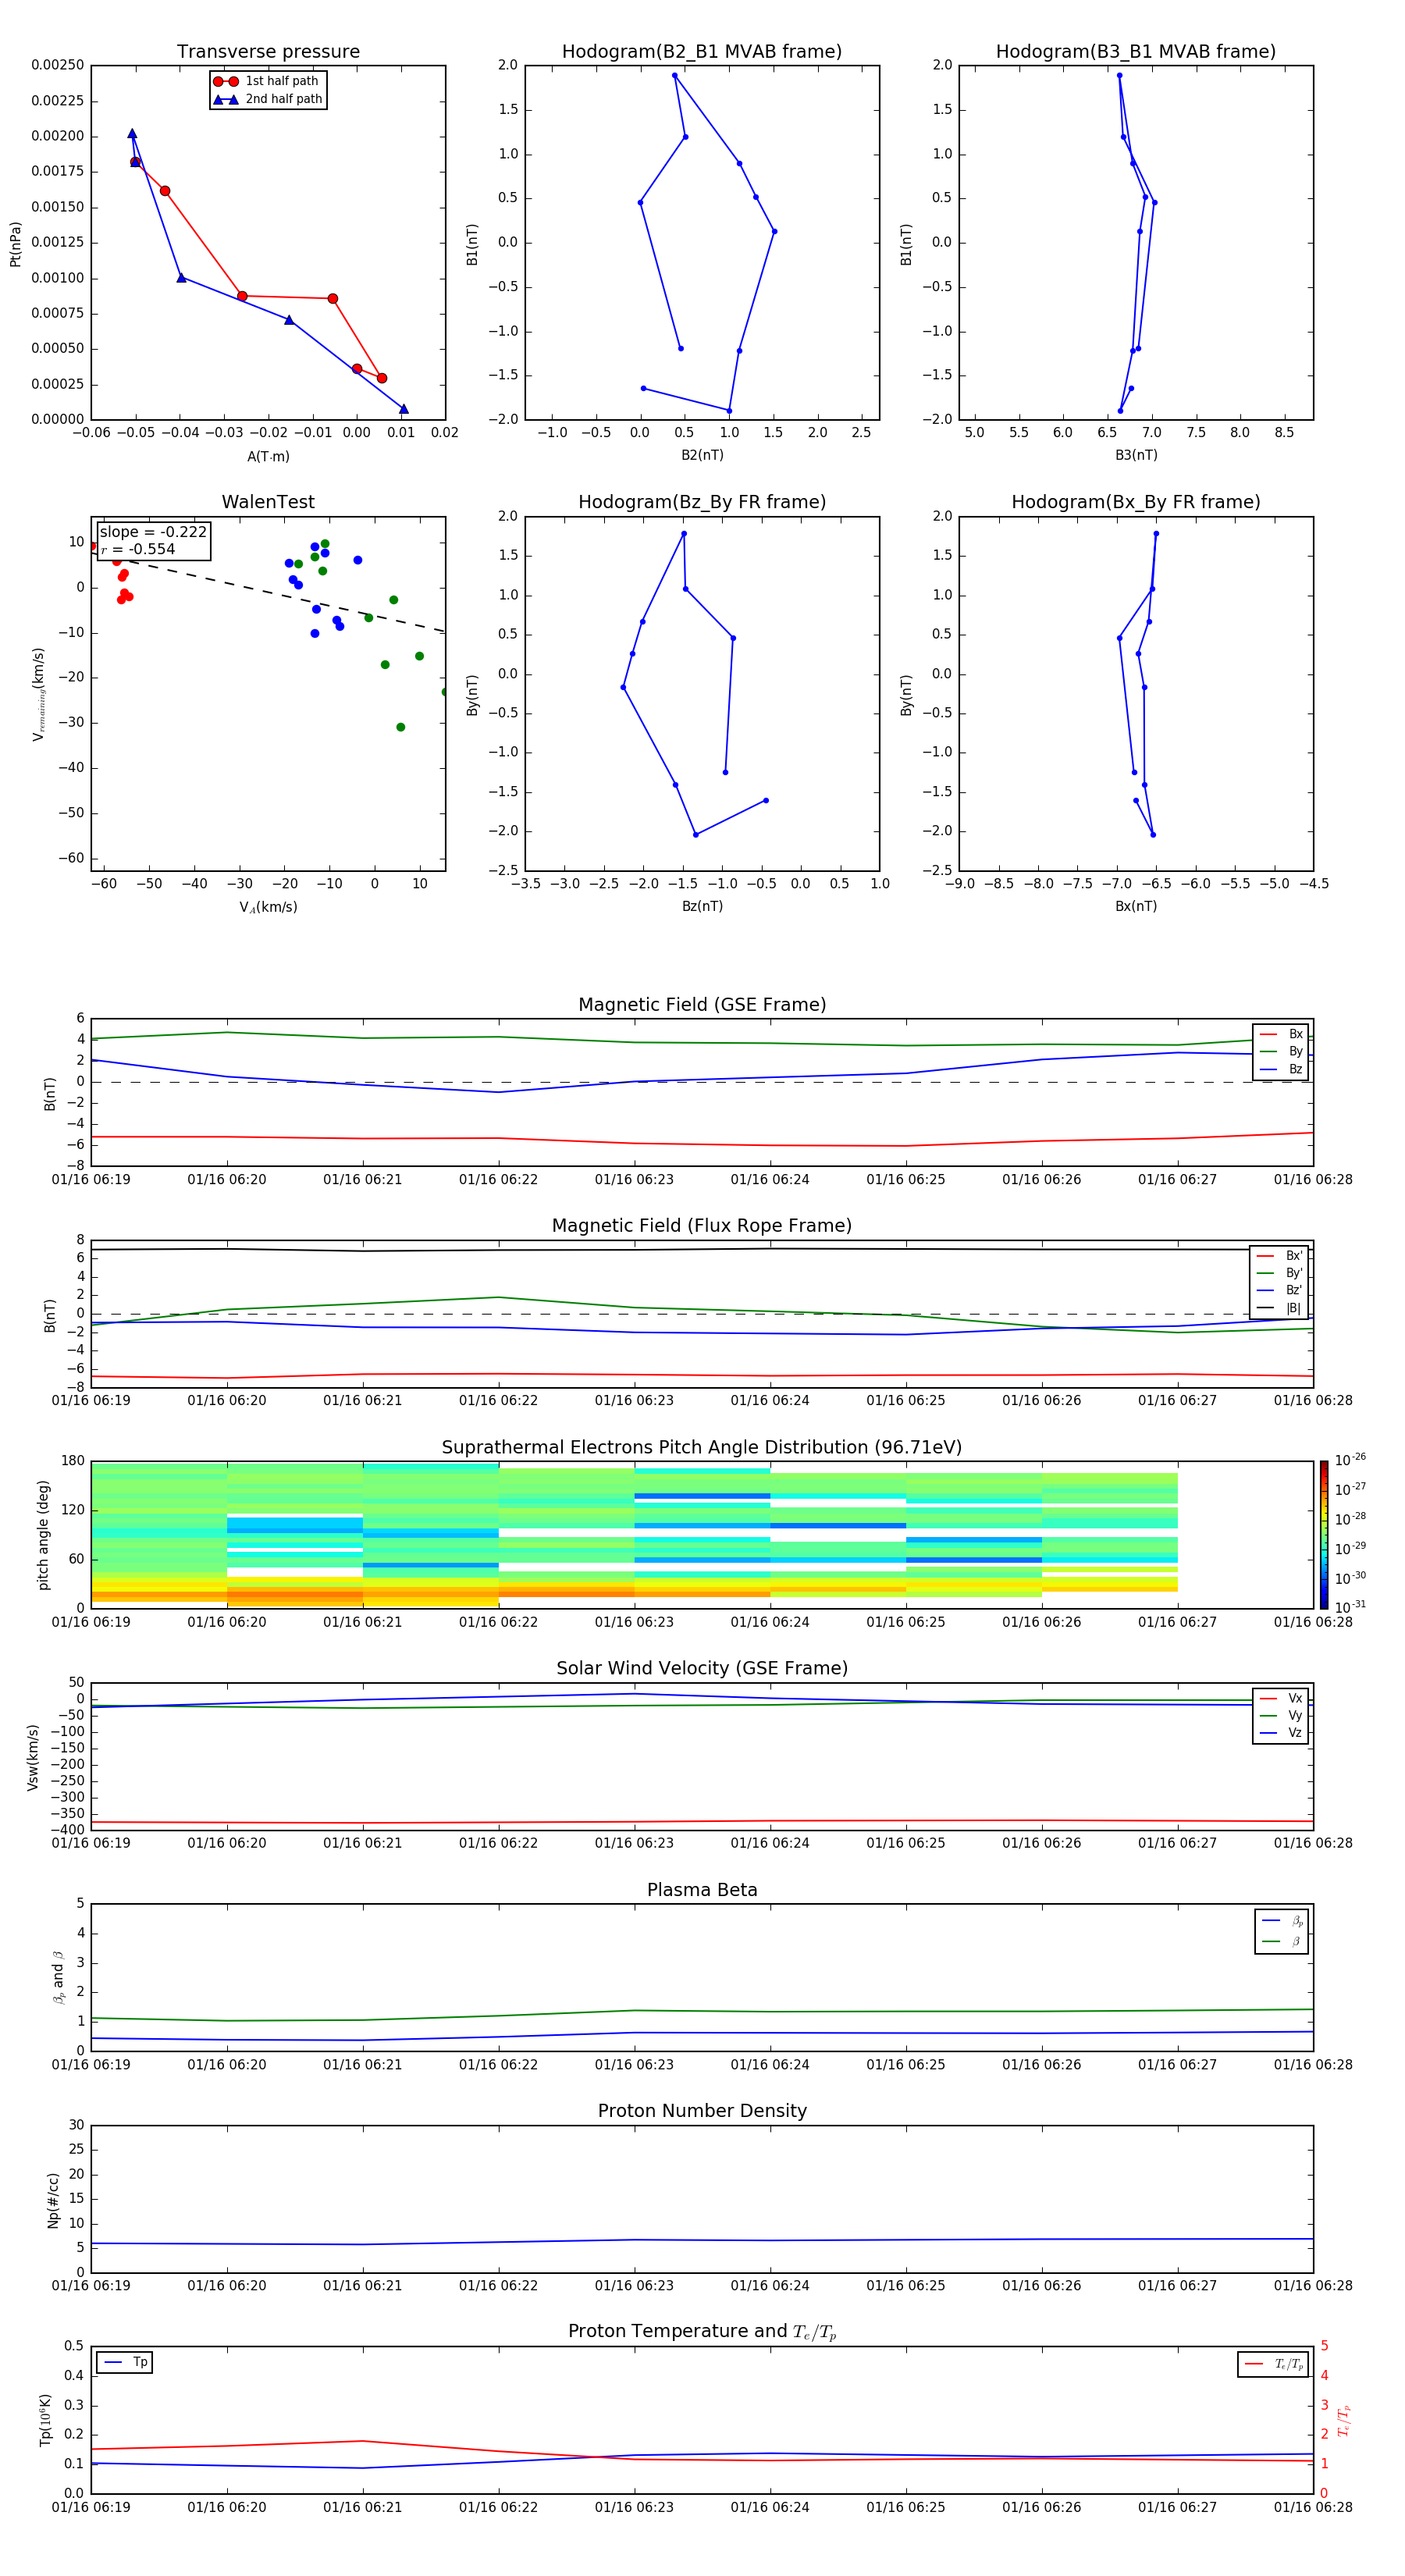Click the Vy legend entry in velocity plot
Screen dimensions: 1405x2576
coord(1281,1715)
